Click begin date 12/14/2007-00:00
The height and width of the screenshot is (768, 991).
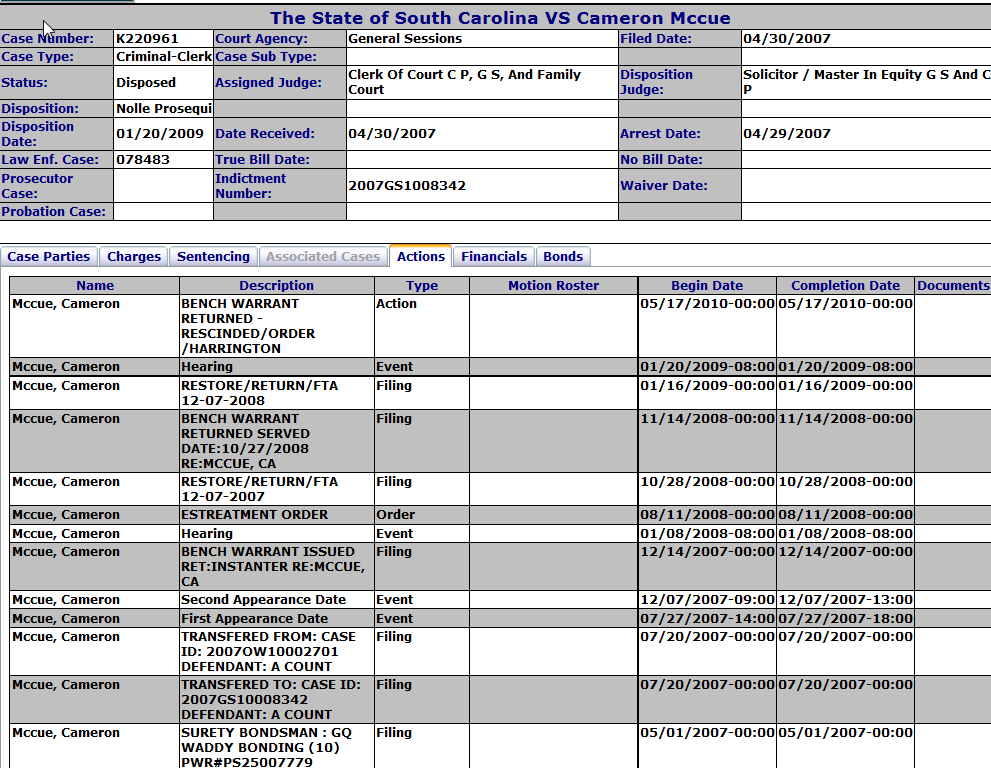click(707, 551)
